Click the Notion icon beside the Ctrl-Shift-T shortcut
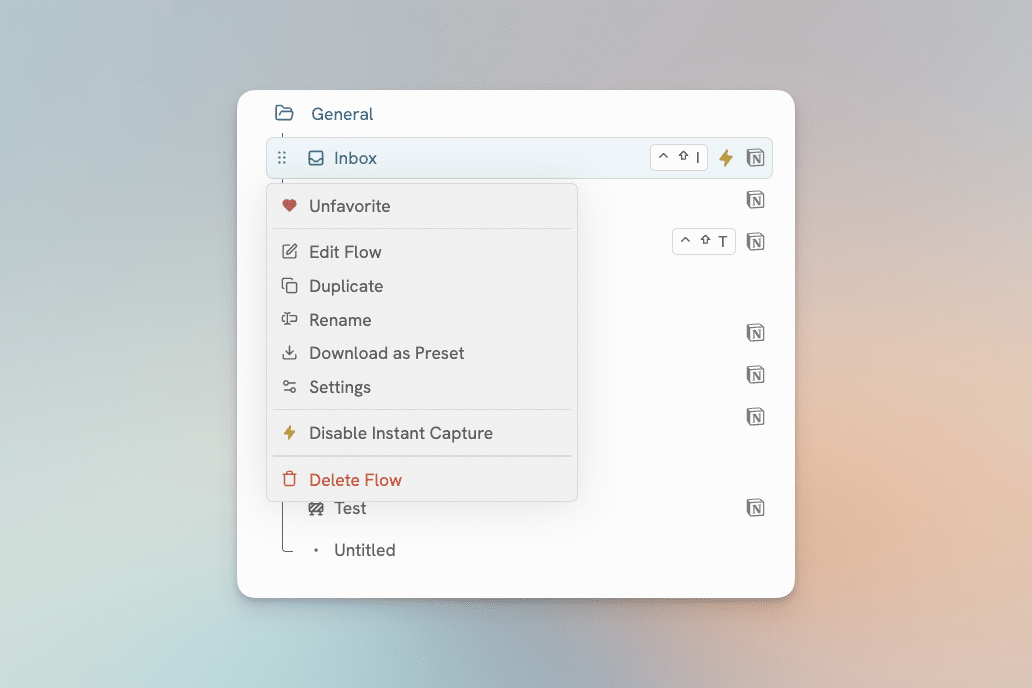 click(756, 241)
